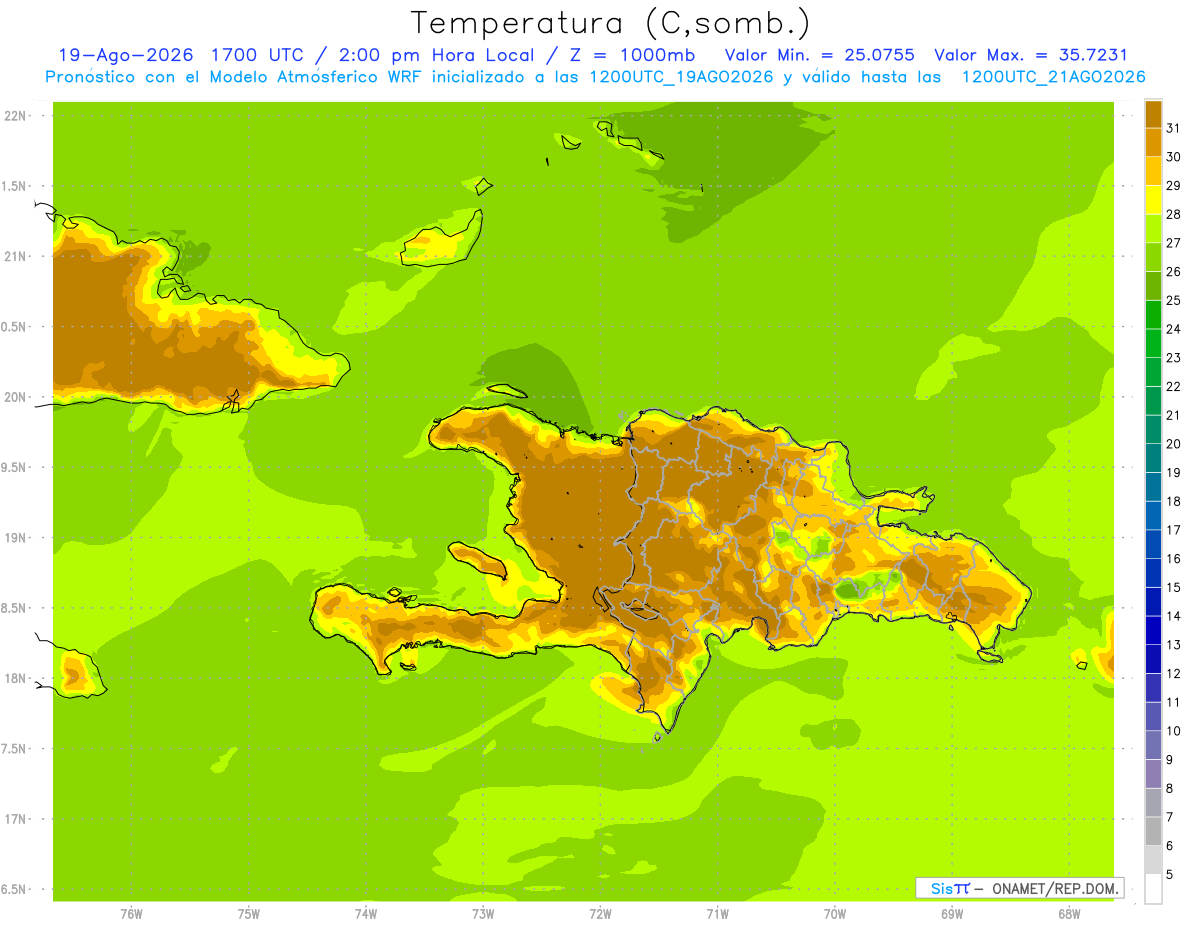Select the date text '19-Ago-2026'

click(x=125, y=56)
